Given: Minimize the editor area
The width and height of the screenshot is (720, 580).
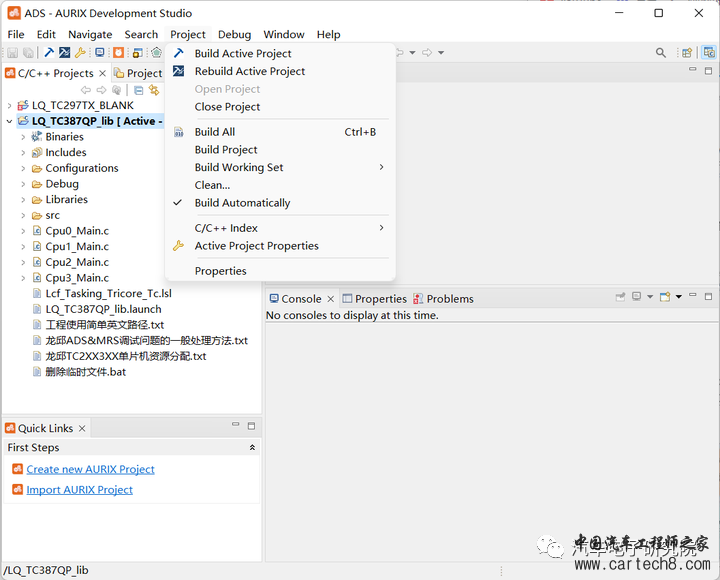Looking at the screenshot, I should pyautogui.click(x=692, y=70).
